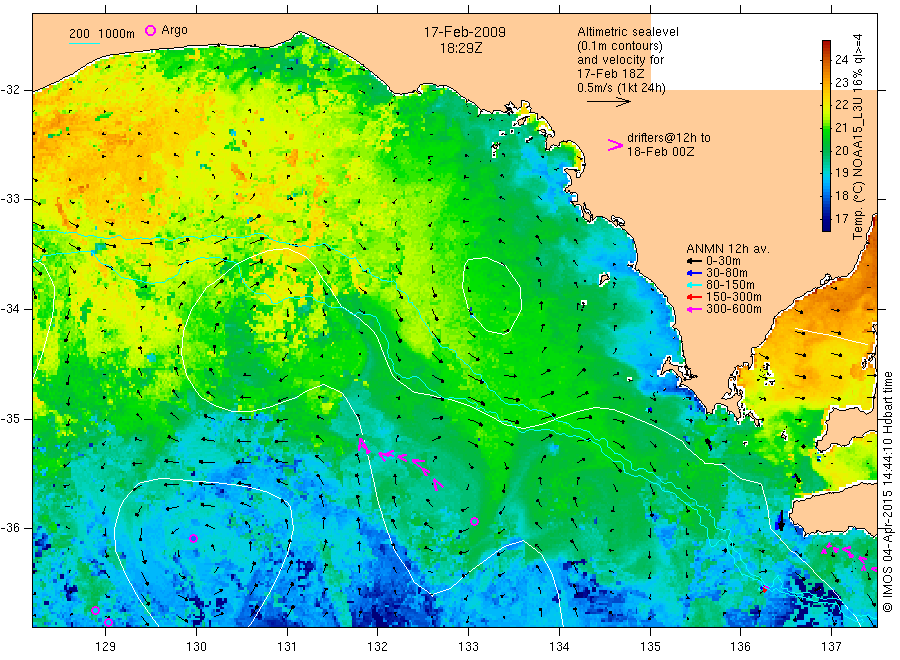Click the 'ANMN 12h av.' heading
This screenshot has width=900, height=660.
click(727, 249)
